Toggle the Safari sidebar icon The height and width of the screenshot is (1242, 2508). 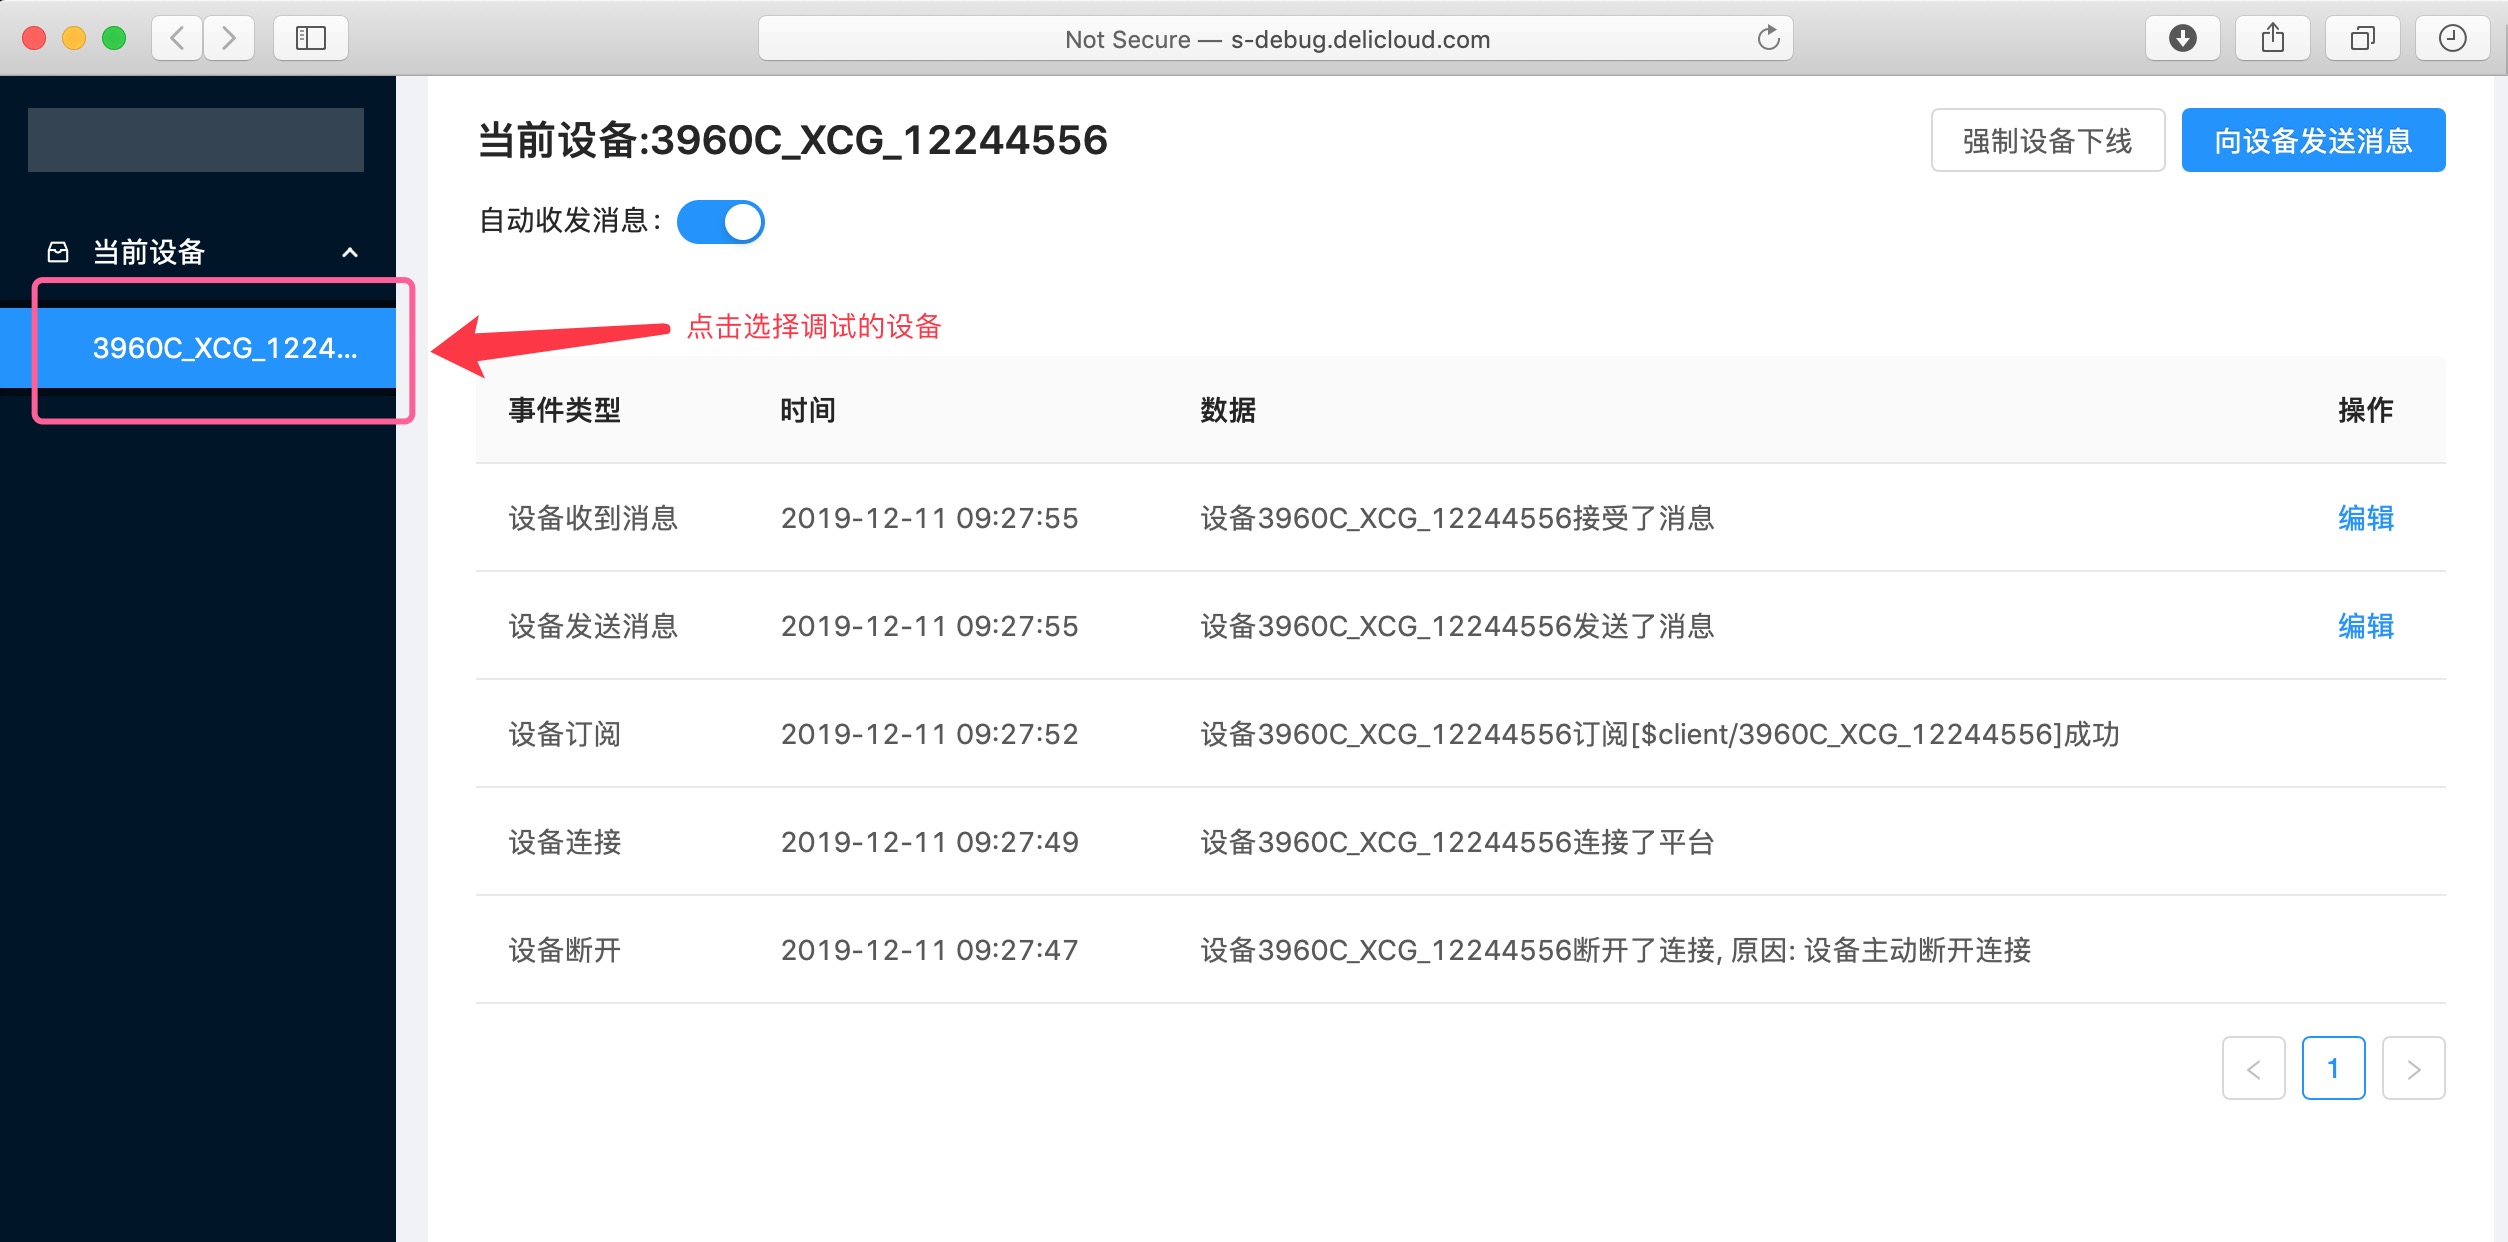(311, 39)
